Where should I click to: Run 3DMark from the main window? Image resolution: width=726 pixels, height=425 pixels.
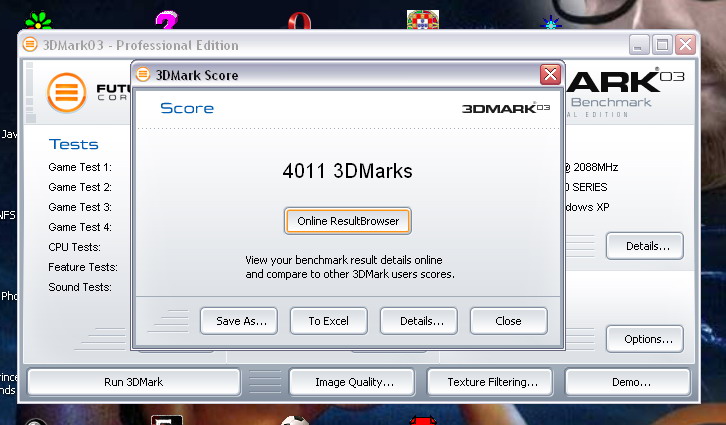[134, 382]
